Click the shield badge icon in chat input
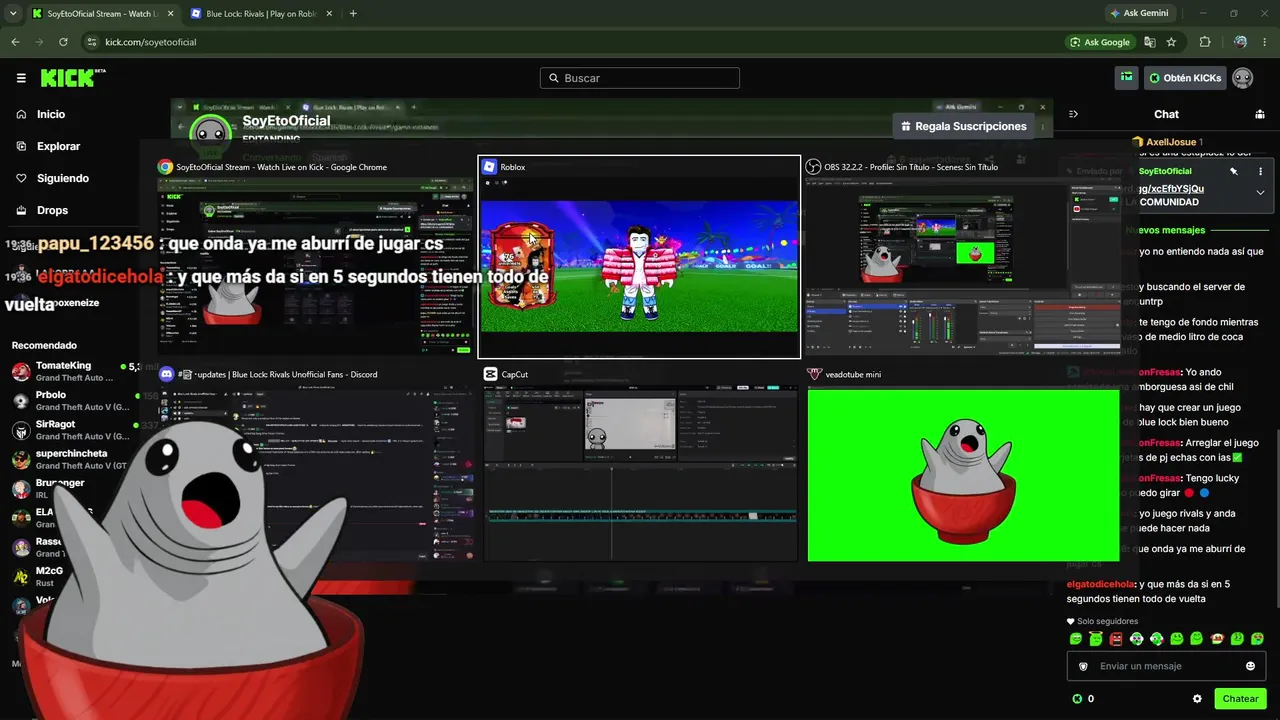 [x=1083, y=667]
